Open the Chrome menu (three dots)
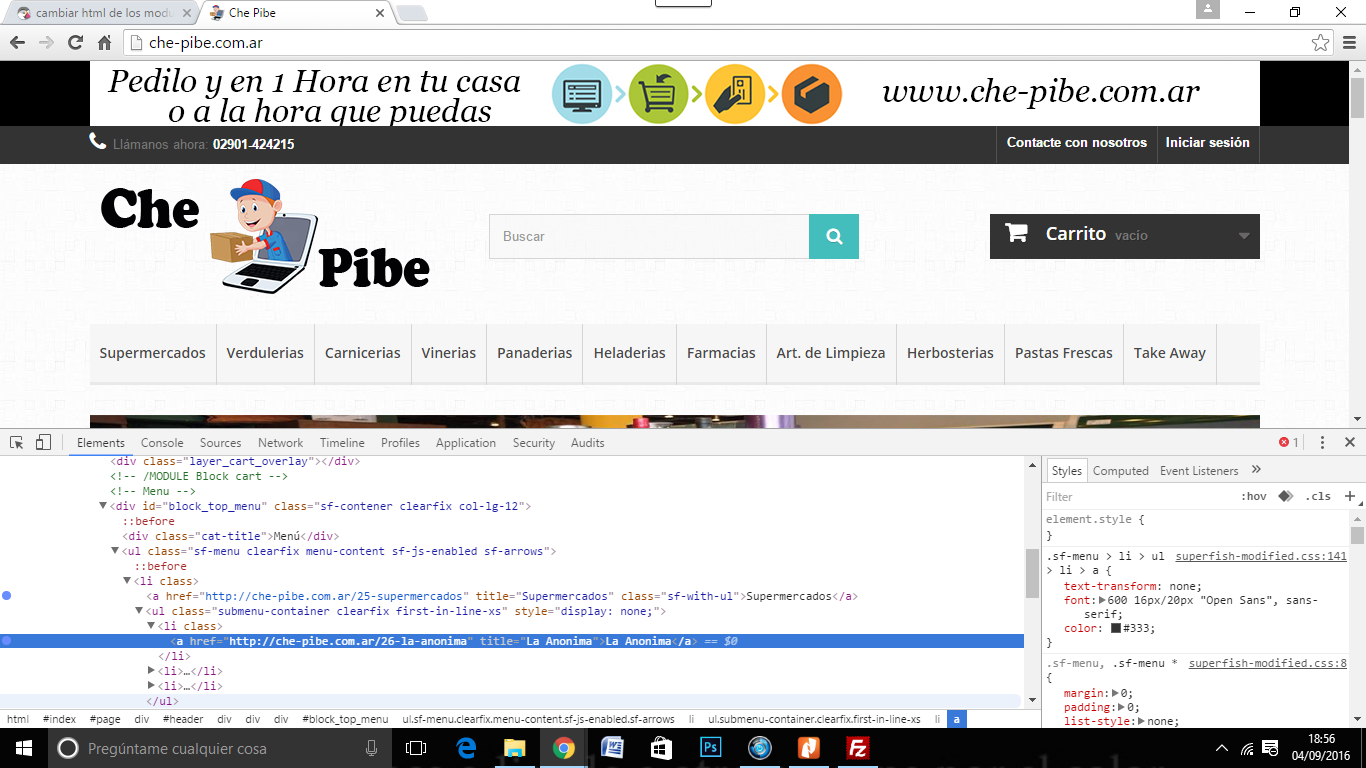This screenshot has height=768, width=1366. click(1348, 43)
